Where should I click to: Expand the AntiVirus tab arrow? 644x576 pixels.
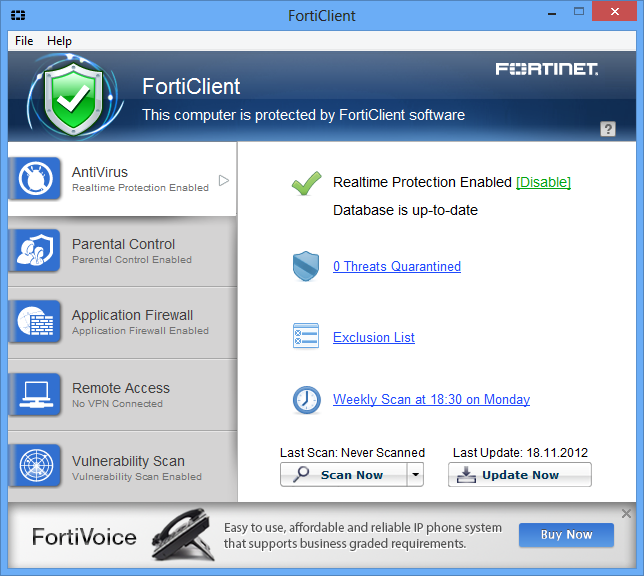pos(224,180)
